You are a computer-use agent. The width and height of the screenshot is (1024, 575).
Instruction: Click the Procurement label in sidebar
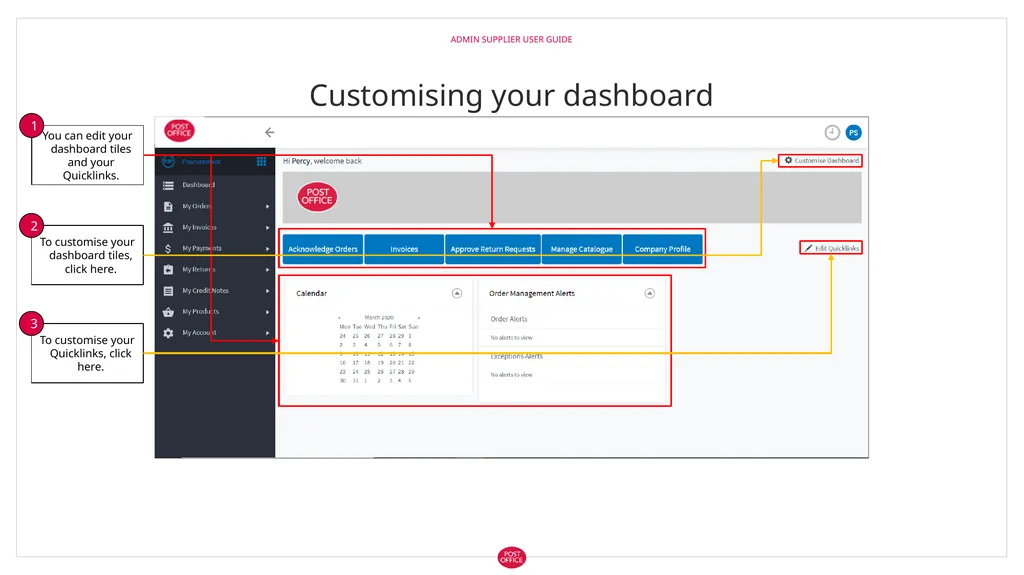[x=201, y=161]
